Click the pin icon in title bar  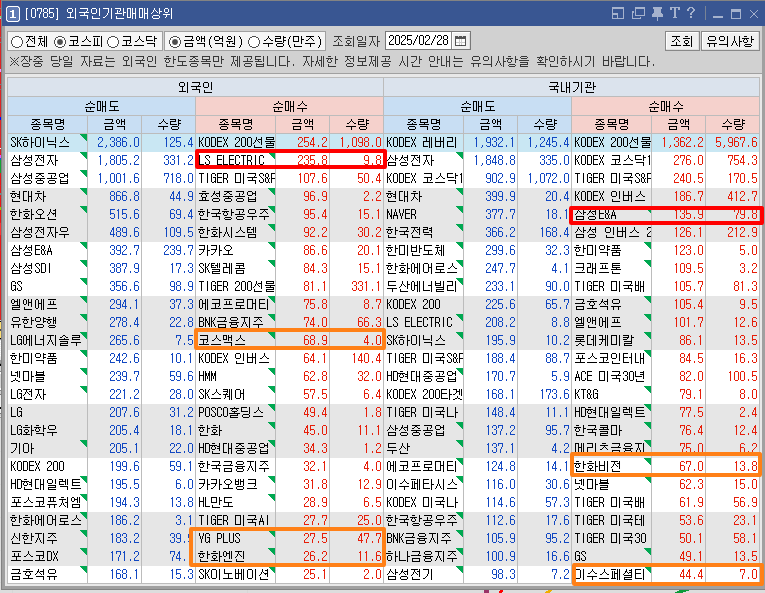tap(658, 13)
